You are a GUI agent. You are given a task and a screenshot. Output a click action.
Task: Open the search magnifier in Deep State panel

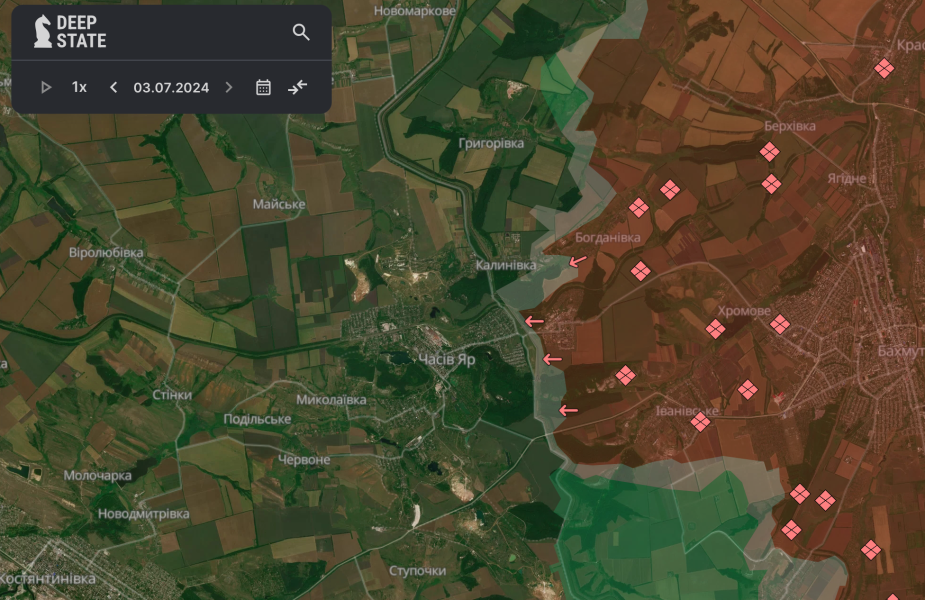pos(301,33)
